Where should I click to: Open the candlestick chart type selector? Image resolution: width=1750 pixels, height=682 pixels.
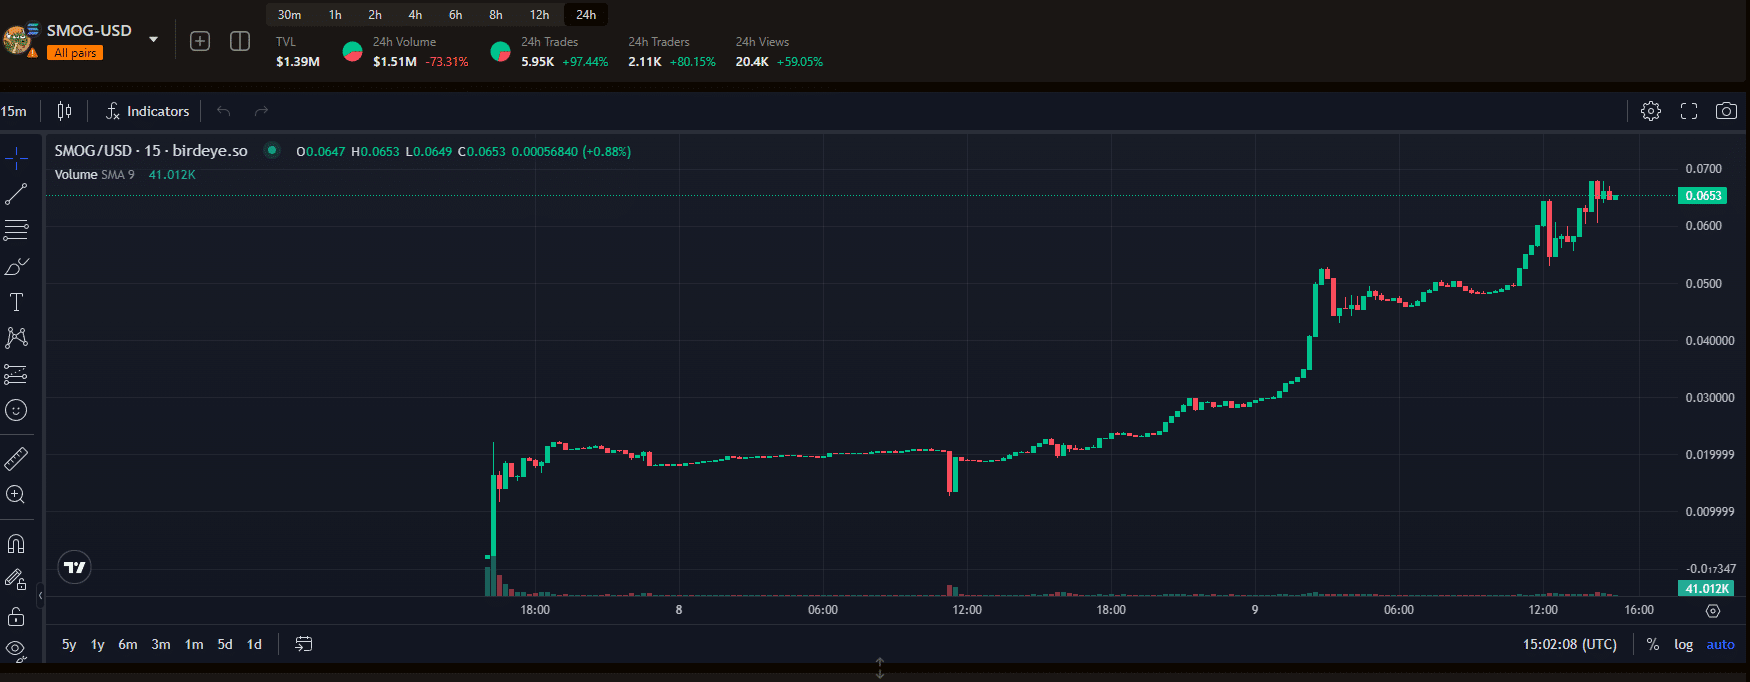pos(65,111)
